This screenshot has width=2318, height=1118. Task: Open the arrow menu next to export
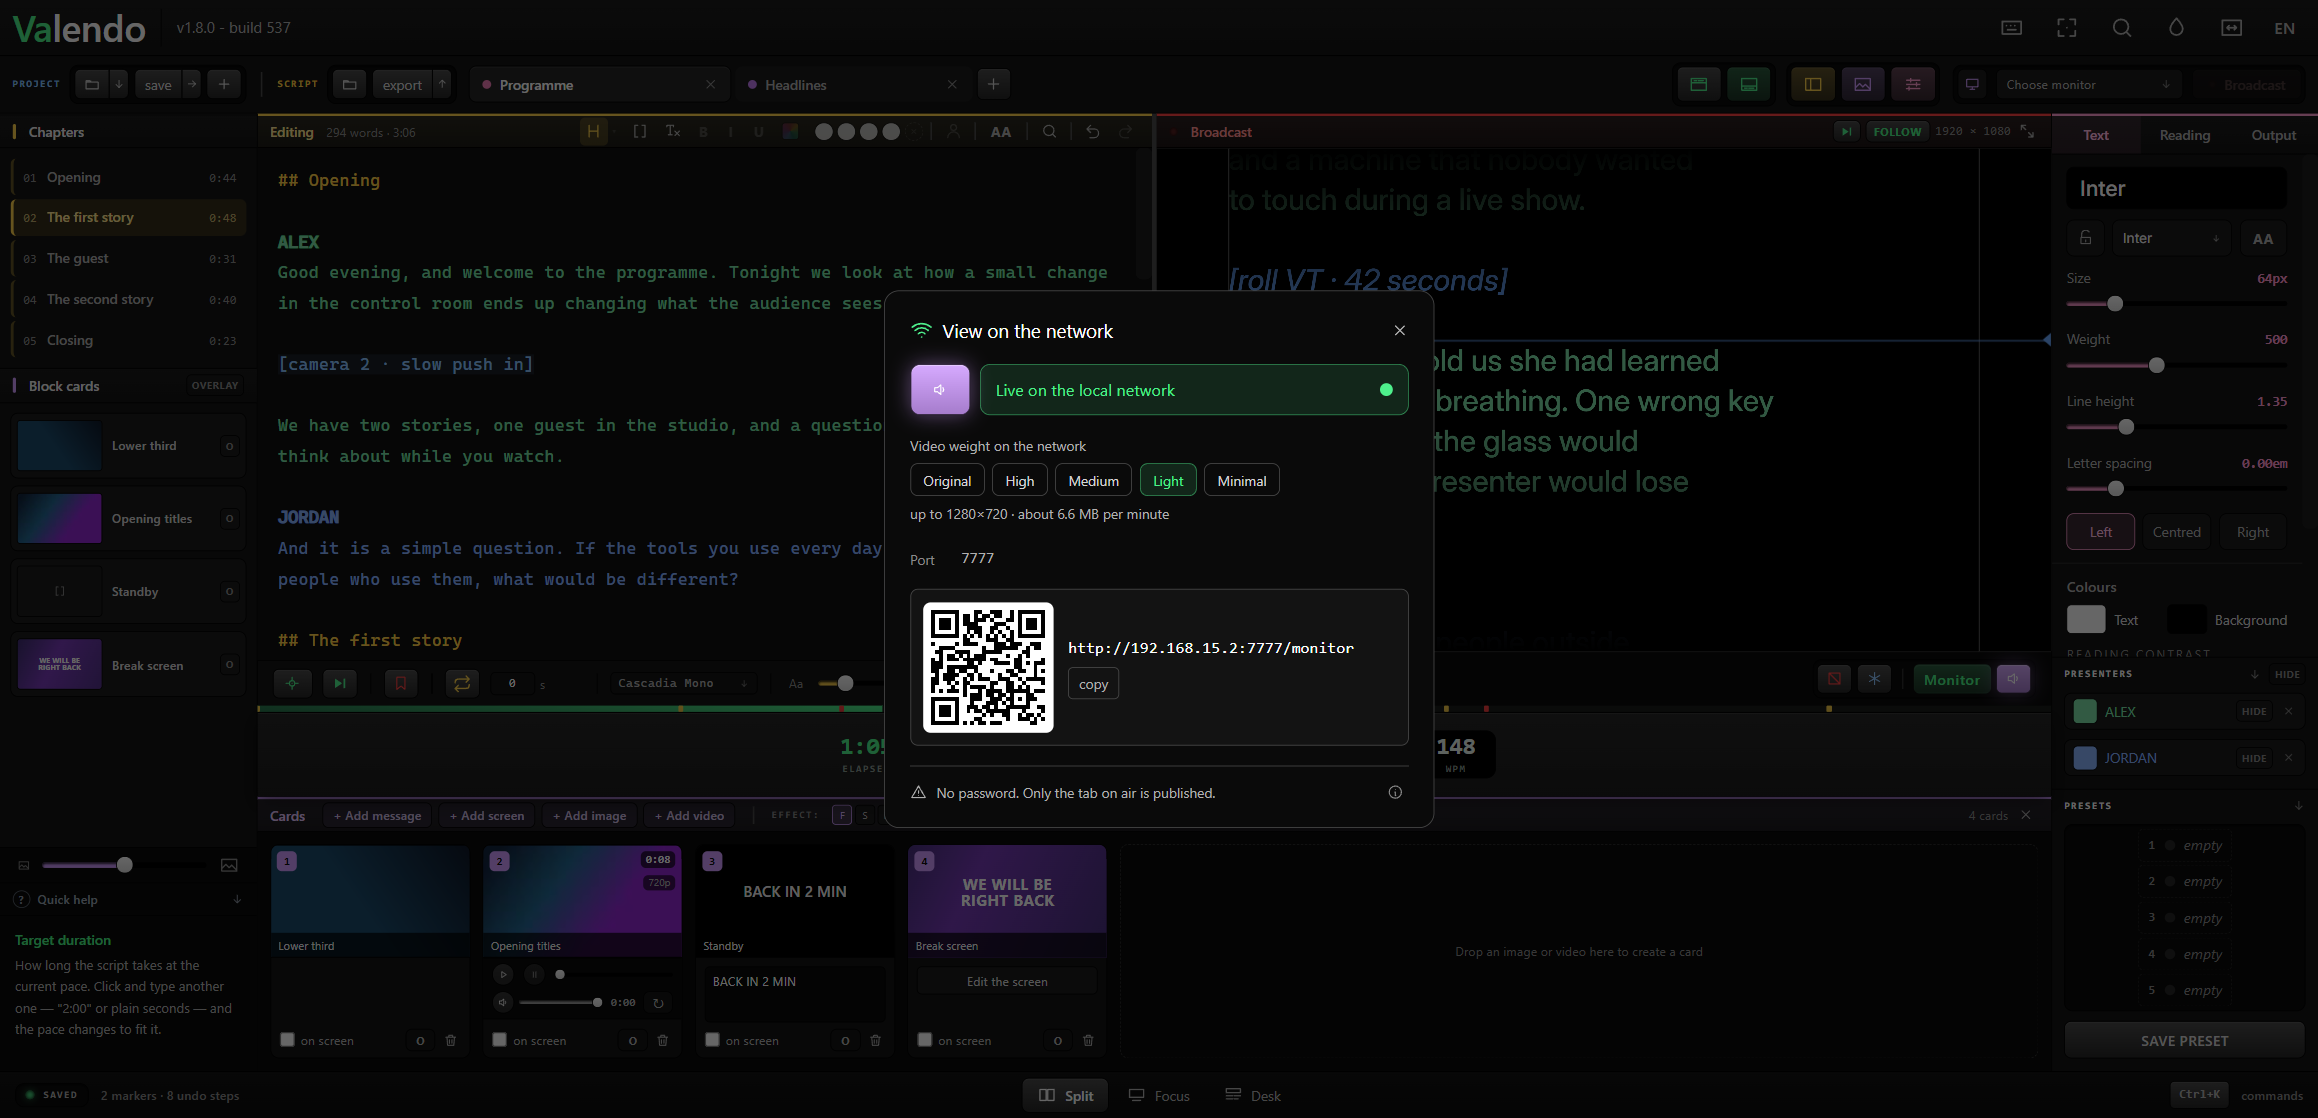(441, 85)
